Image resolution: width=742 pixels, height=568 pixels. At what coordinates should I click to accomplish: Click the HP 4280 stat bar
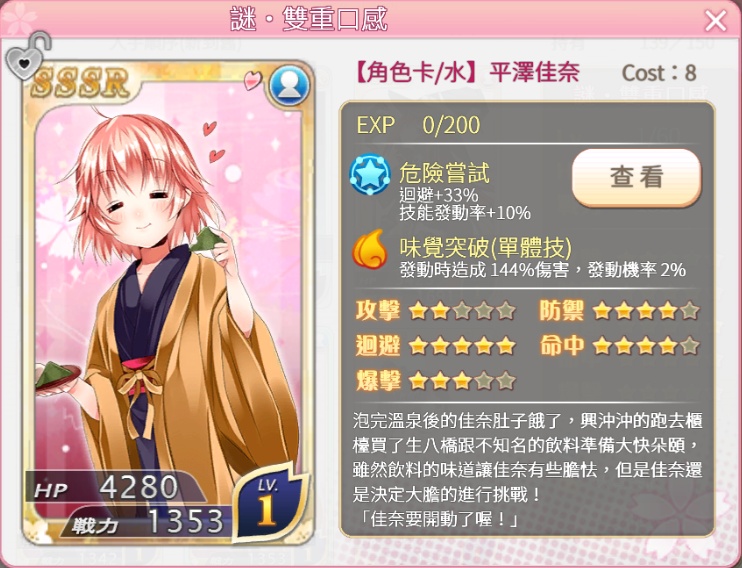pyautogui.click(x=114, y=487)
